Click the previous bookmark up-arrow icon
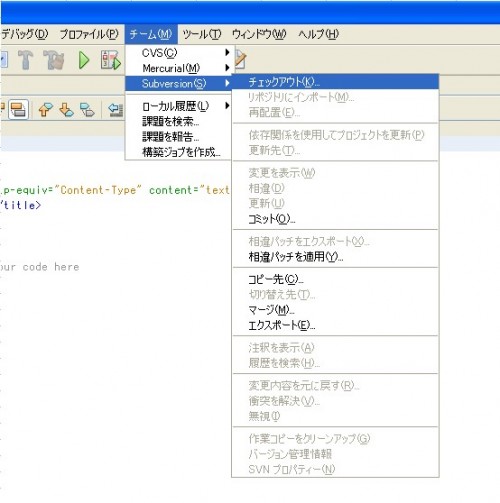The height and width of the screenshot is (503, 500). click(45, 109)
